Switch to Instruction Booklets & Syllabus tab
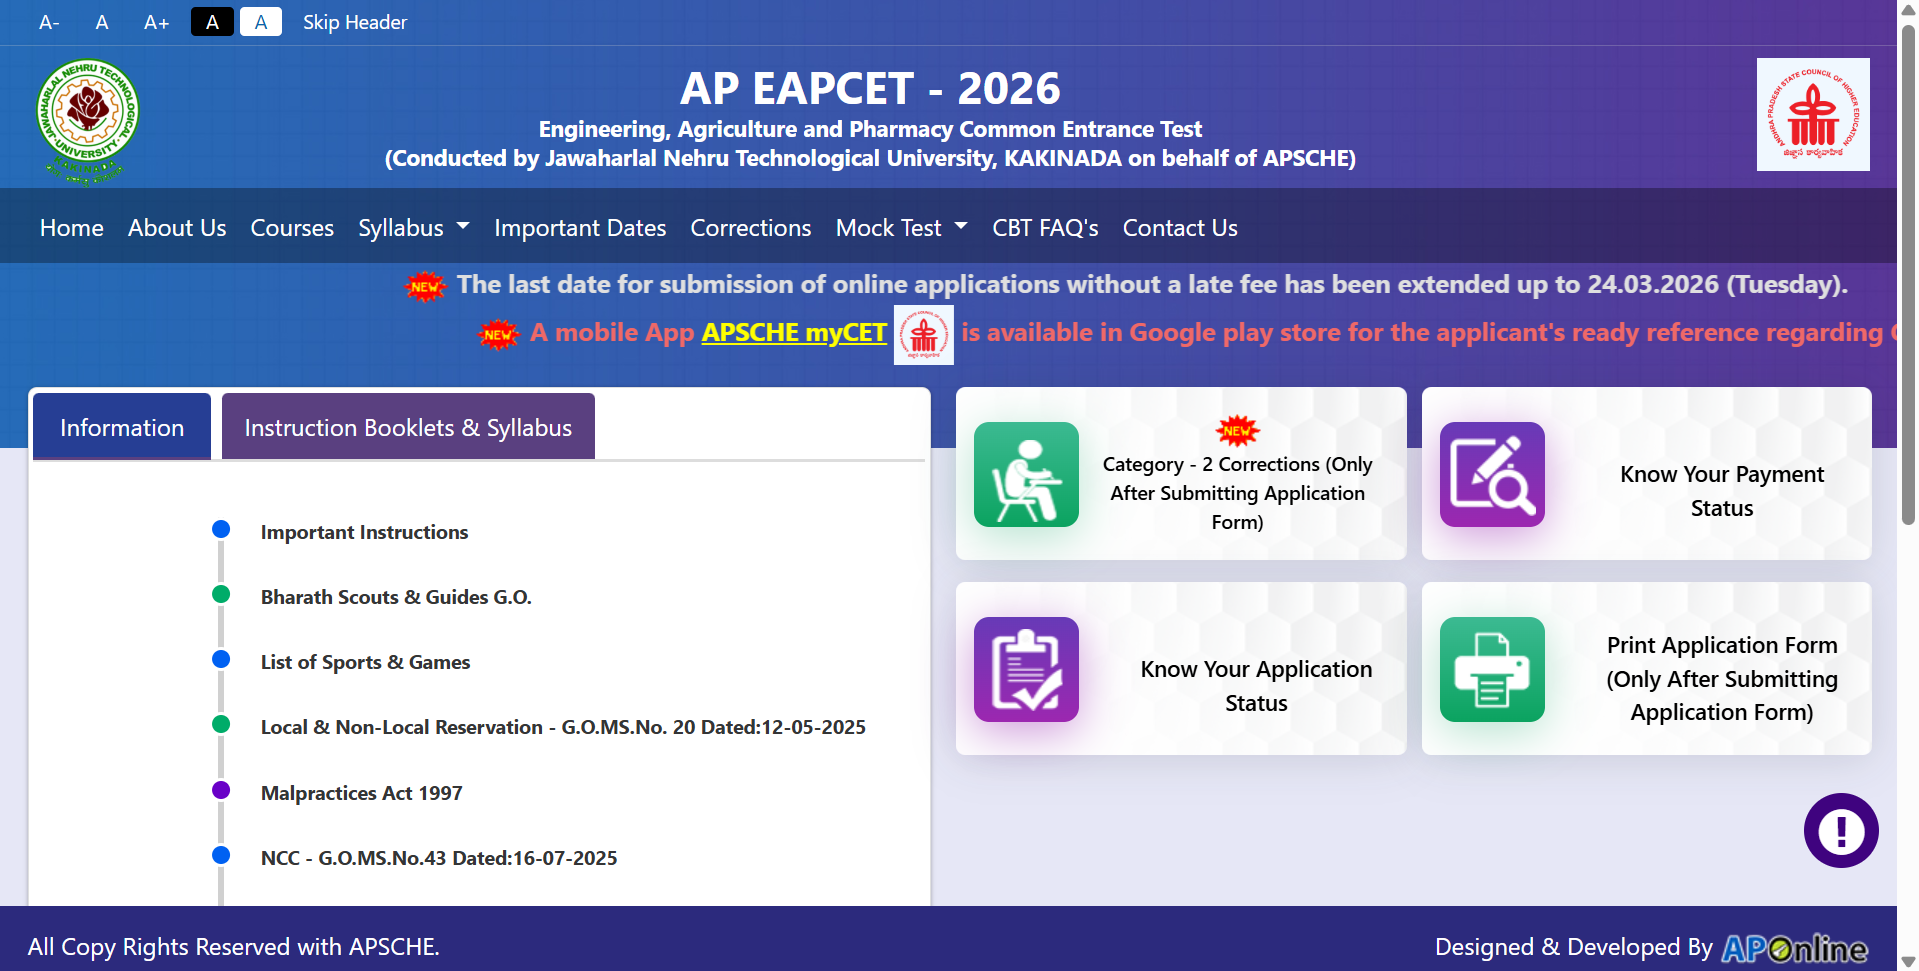 408,428
